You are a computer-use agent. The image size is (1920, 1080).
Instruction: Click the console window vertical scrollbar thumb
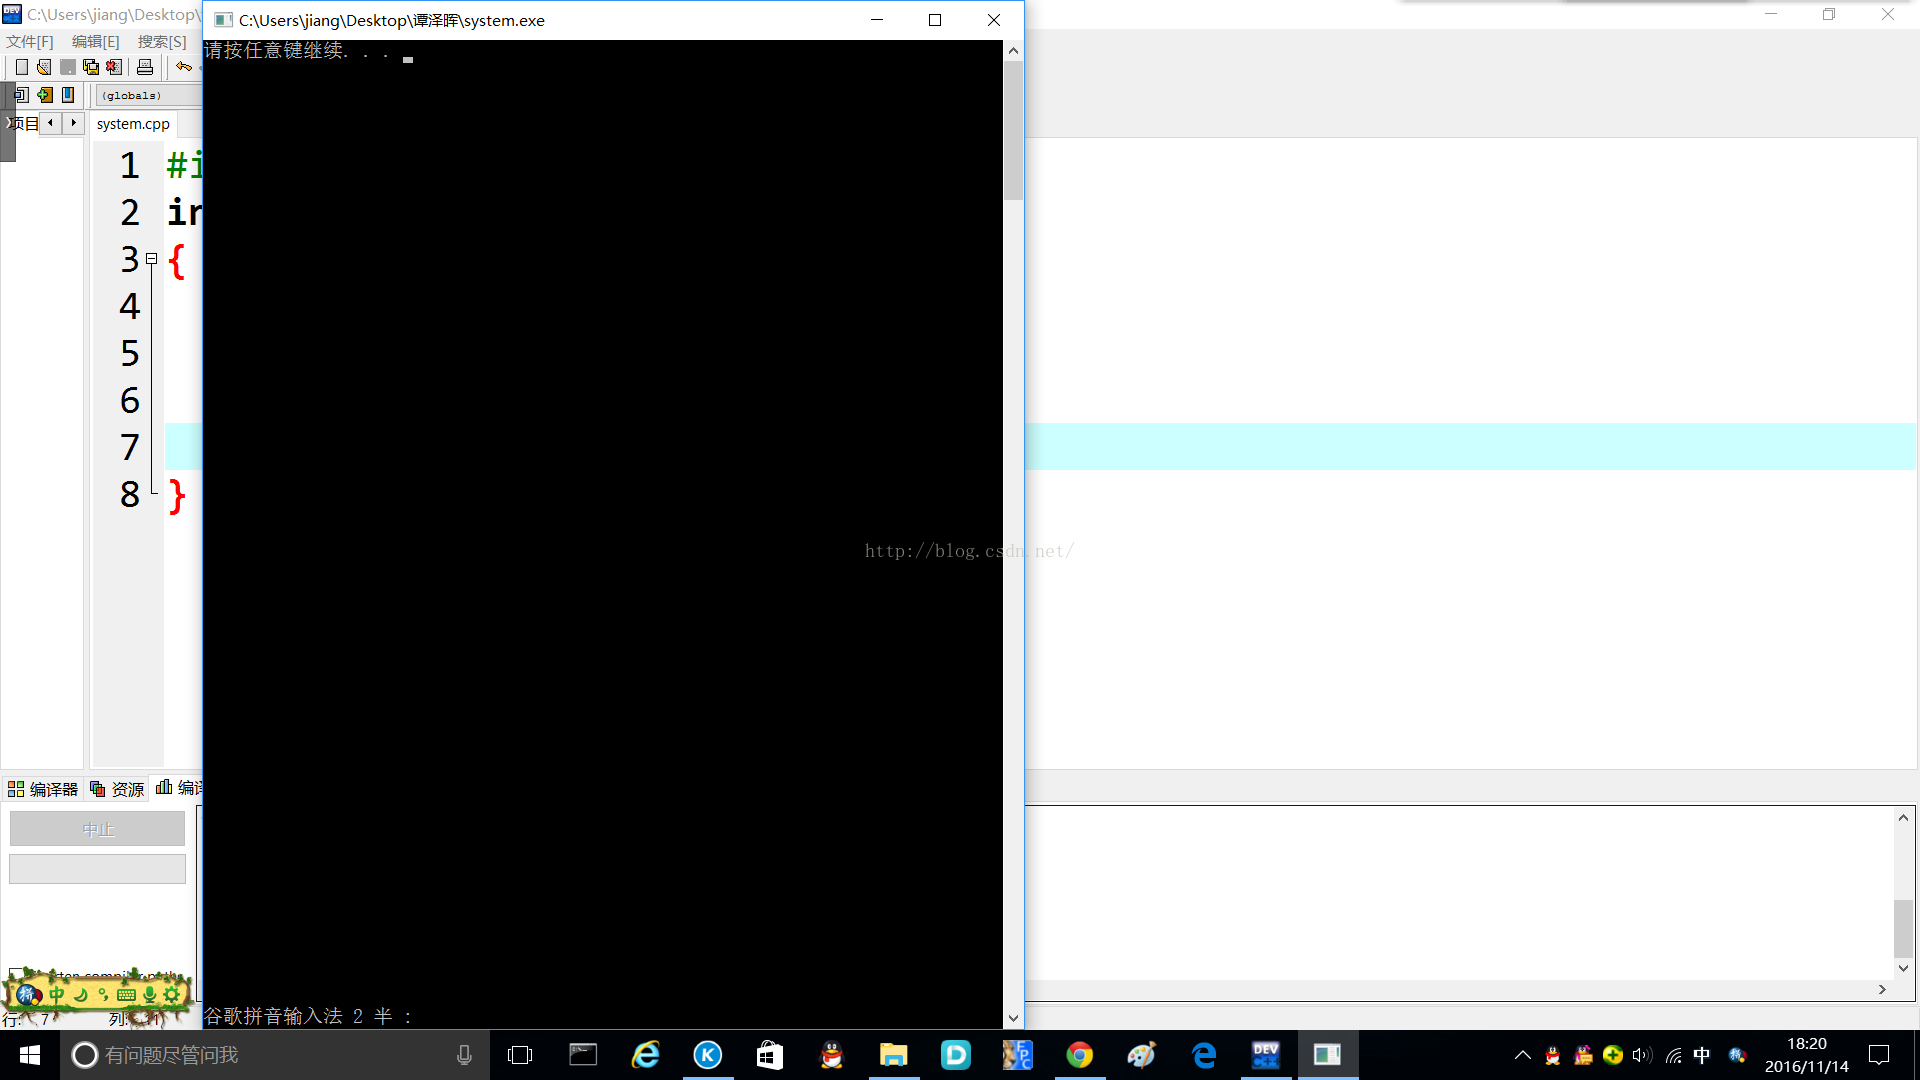coord(1013,130)
